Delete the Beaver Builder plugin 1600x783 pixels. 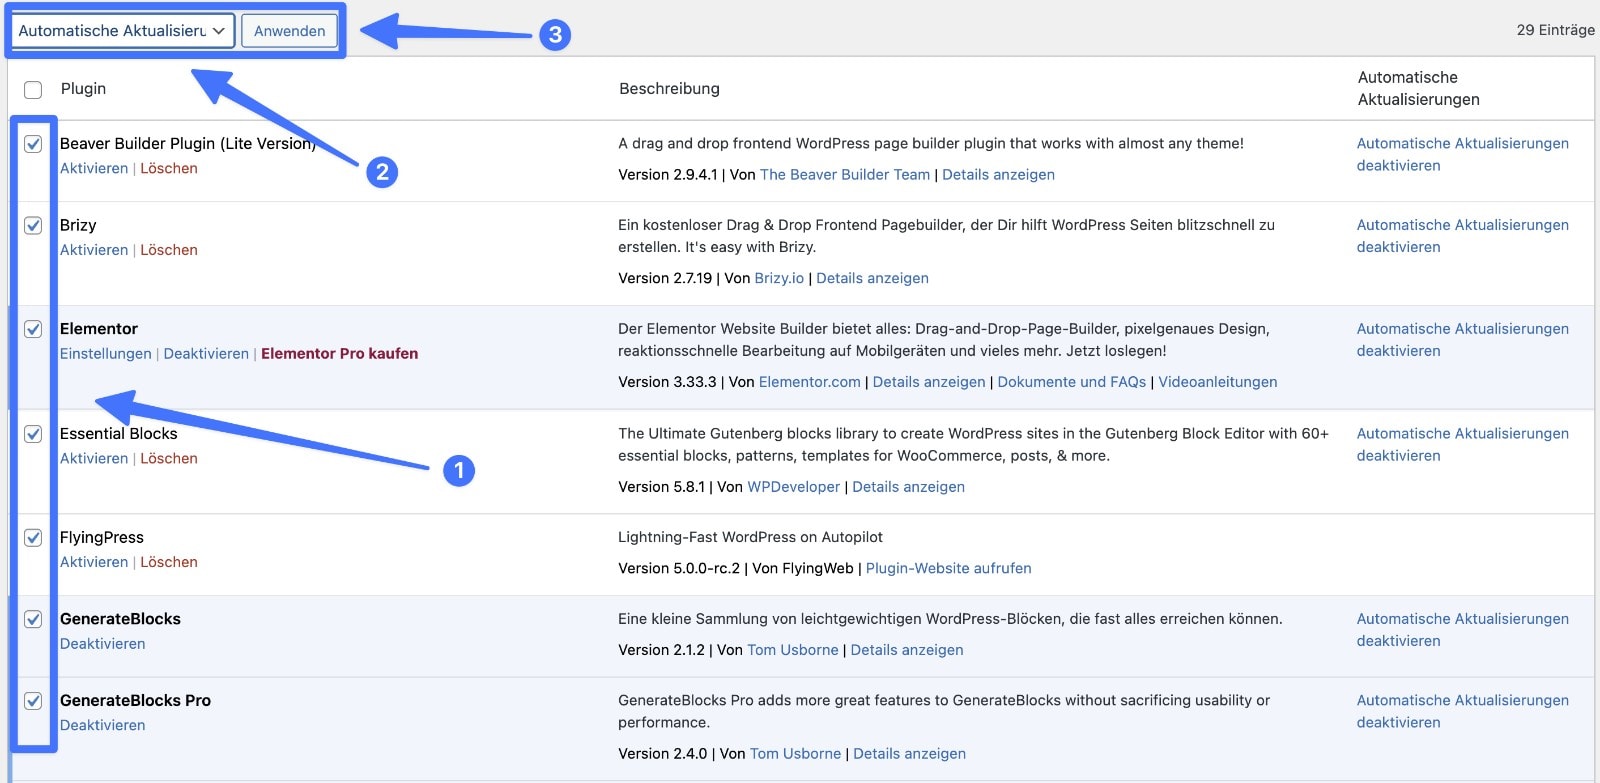pos(169,168)
